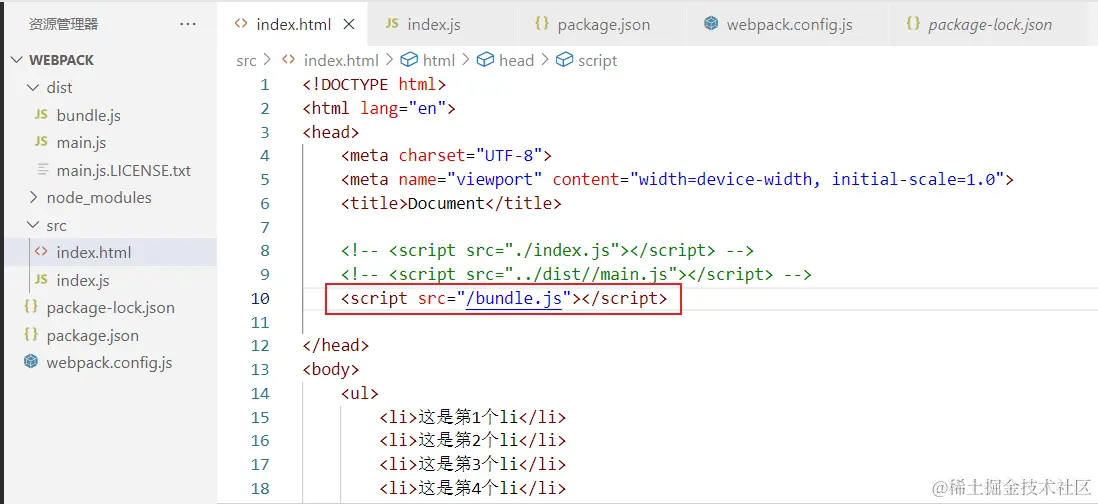Click the html lang="en" tag line
Viewport: 1098px width, 504px height.
380,109
